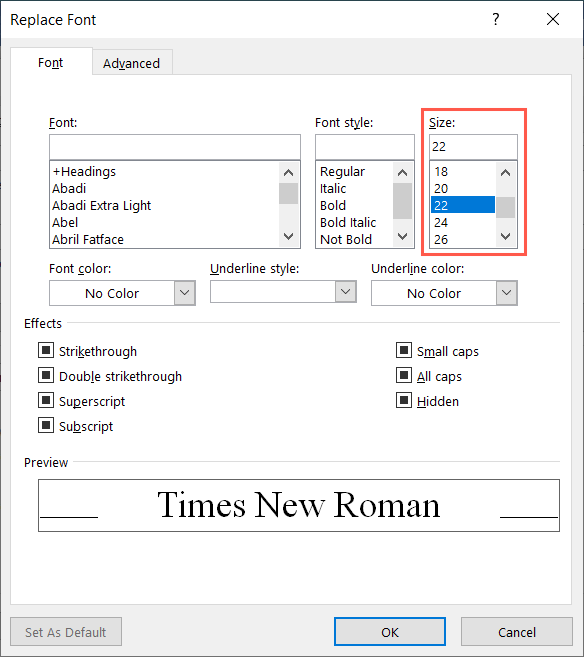Click size list scroll up arrow
The width and height of the screenshot is (584, 657).
click(506, 172)
